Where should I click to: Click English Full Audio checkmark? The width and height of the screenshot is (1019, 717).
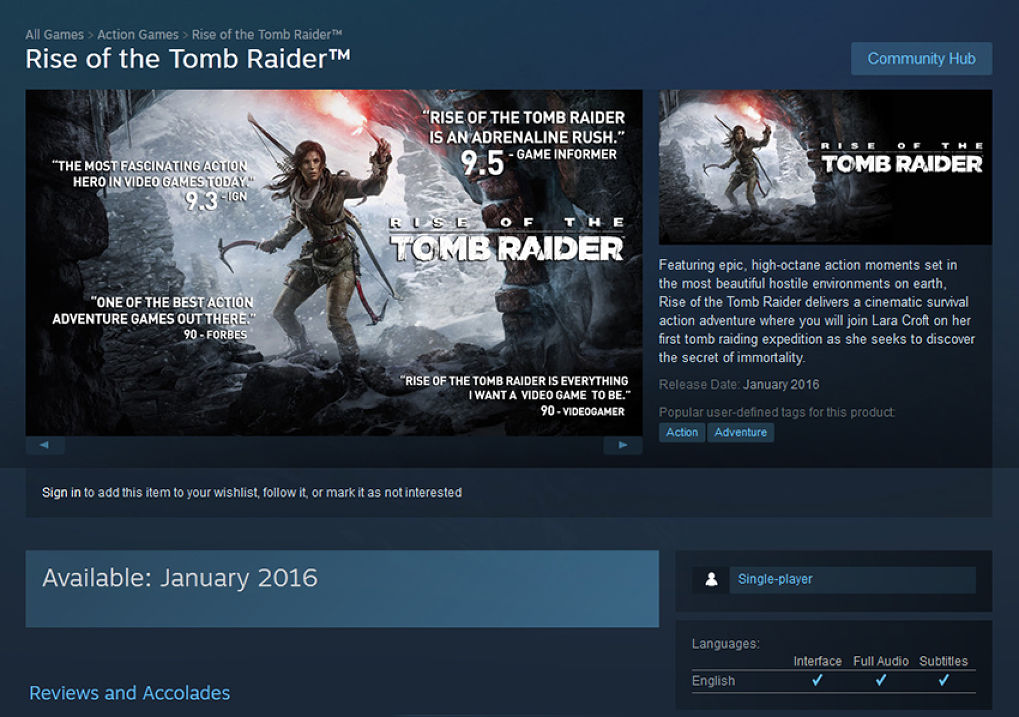(881, 680)
